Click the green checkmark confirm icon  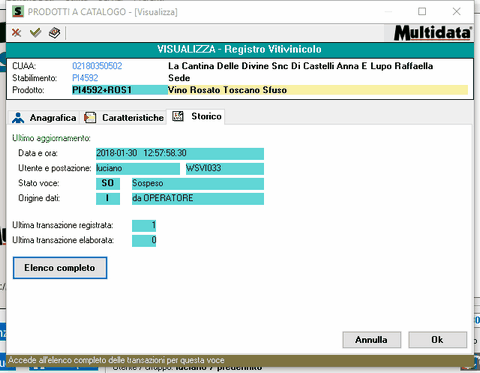click(x=35, y=33)
